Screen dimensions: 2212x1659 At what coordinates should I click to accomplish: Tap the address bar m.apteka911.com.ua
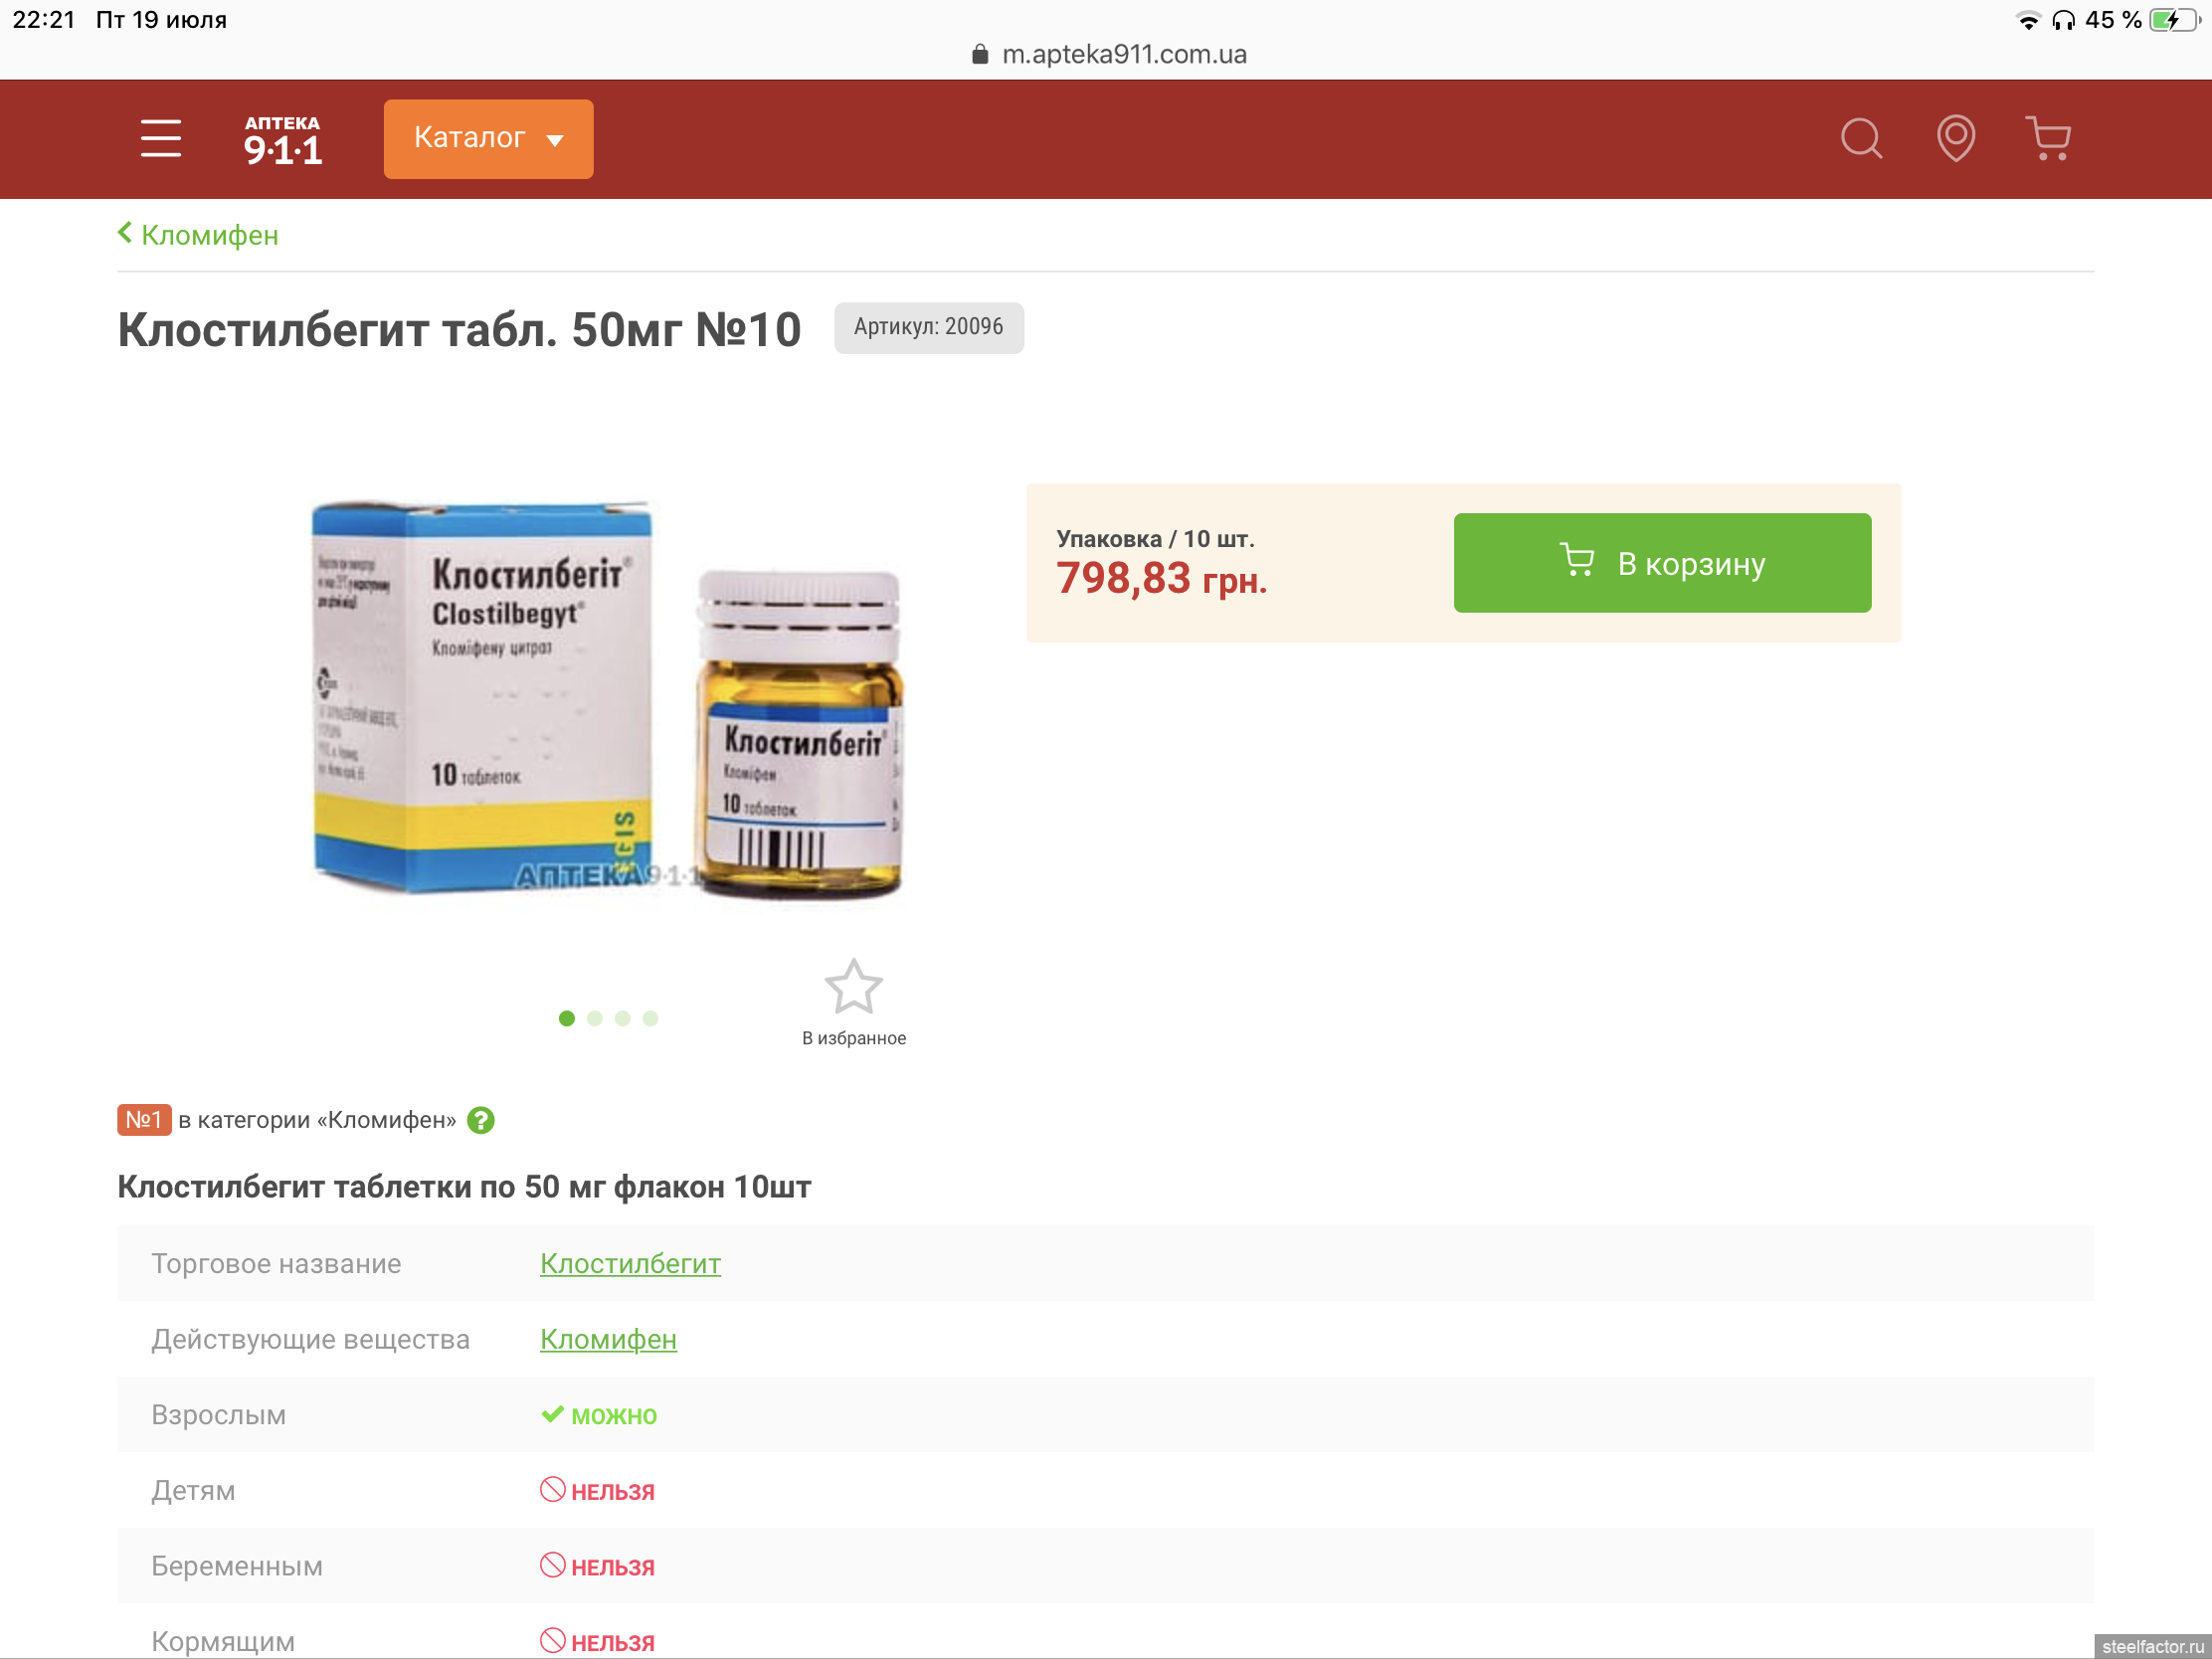1108,54
